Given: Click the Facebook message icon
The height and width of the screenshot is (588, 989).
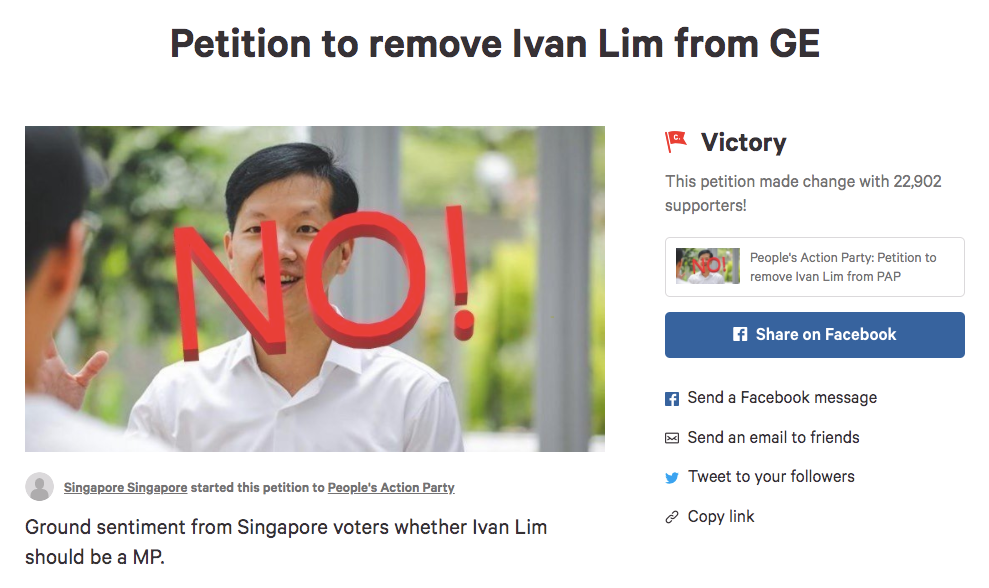Looking at the screenshot, I should click(672, 399).
